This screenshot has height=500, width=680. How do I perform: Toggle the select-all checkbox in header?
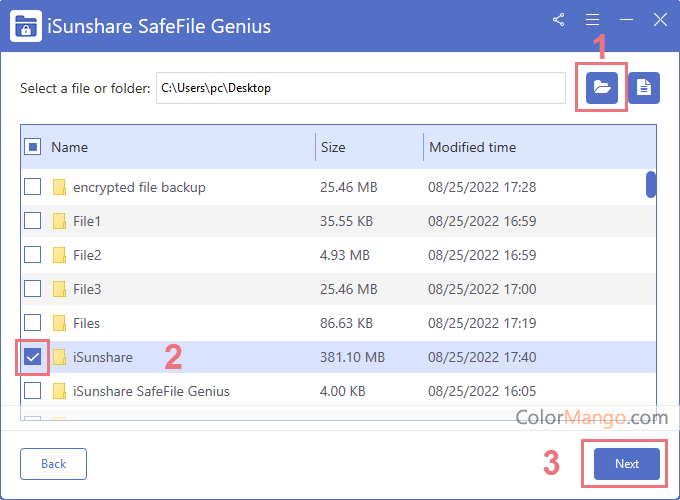point(33,147)
